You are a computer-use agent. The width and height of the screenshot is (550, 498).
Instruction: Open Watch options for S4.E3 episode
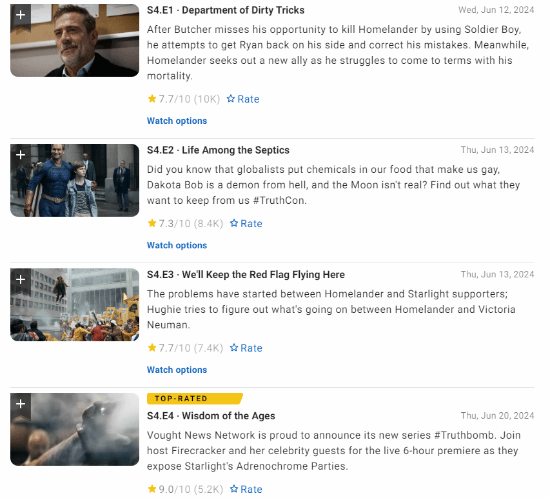177,370
